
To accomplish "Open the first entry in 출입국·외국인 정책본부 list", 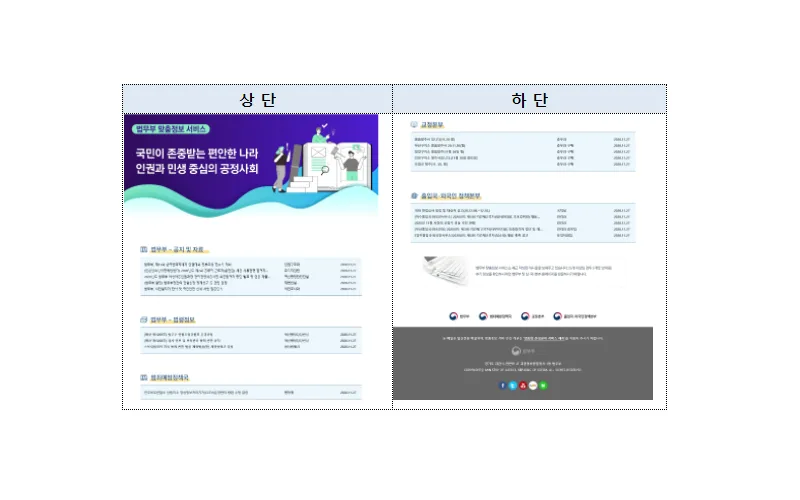I will 452,211.
